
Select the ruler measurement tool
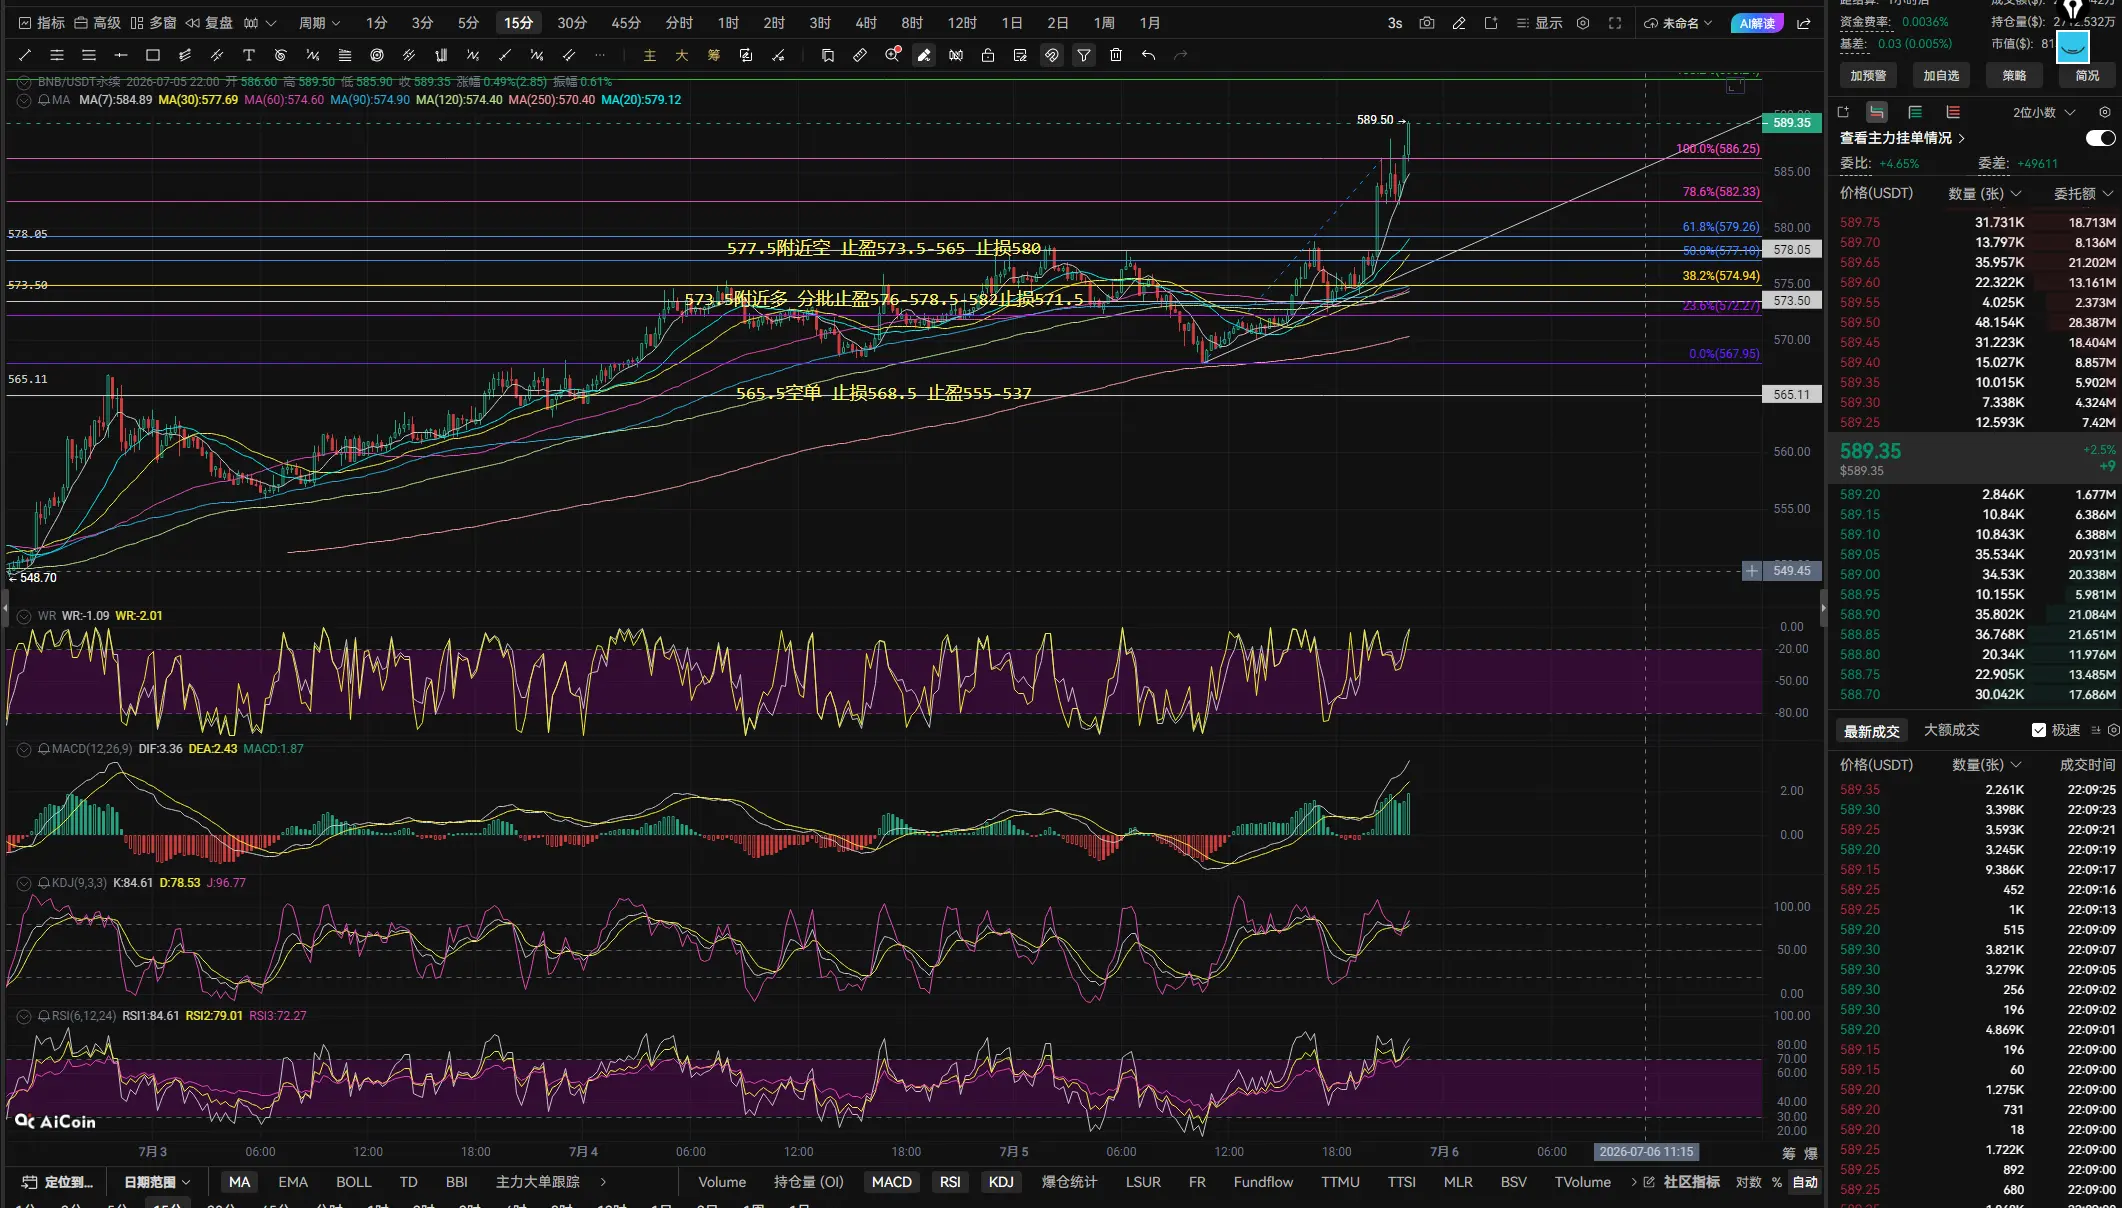coord(860,55)
